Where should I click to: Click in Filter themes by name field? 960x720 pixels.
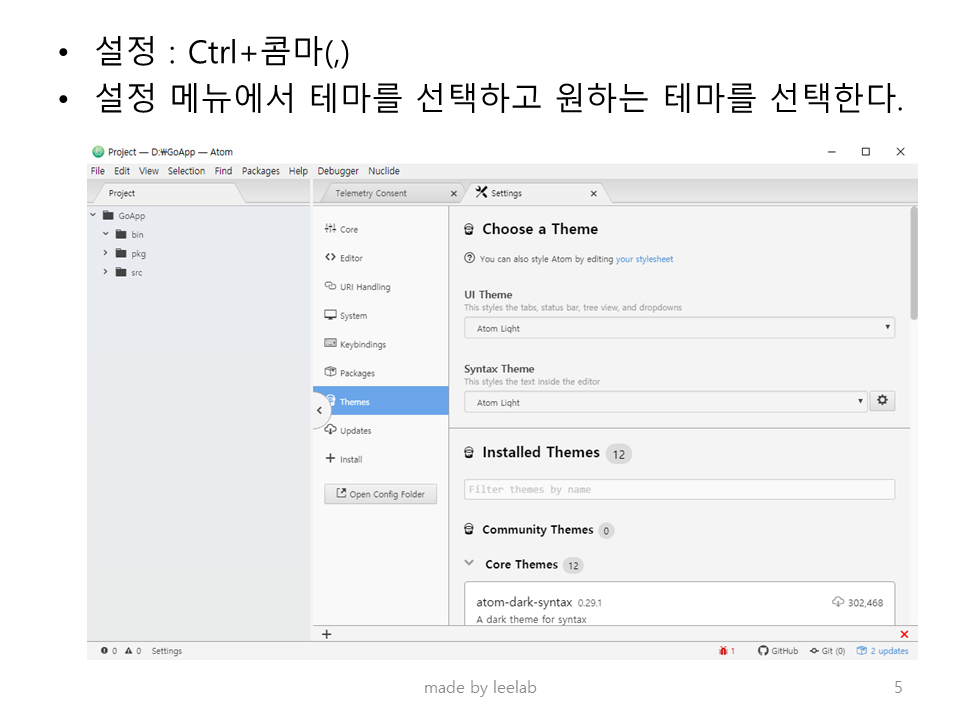(679, 489)
